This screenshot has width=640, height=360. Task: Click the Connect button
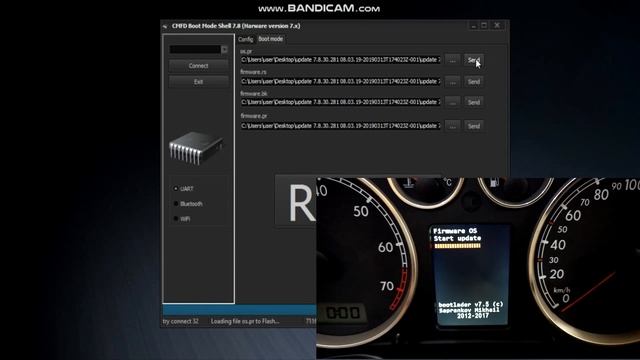pyautogui.click(x=198, y=66)
